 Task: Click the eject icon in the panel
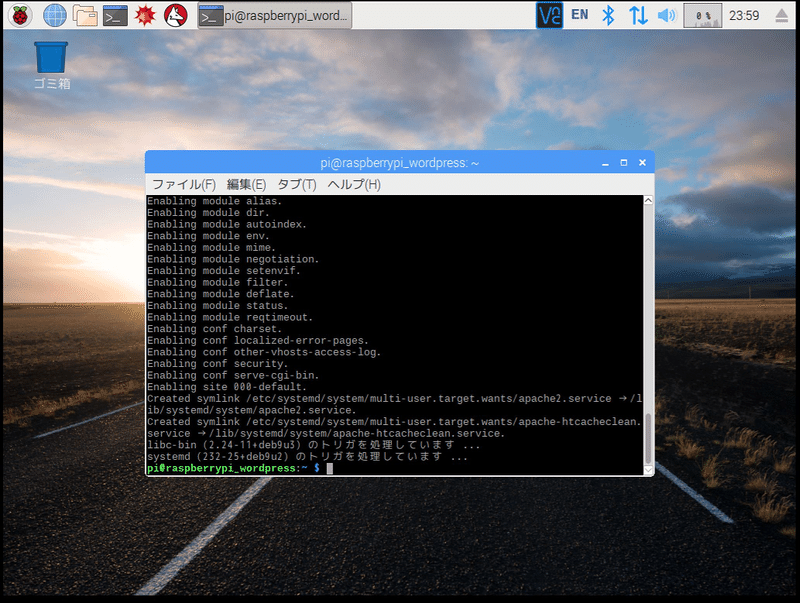[781, 16]
